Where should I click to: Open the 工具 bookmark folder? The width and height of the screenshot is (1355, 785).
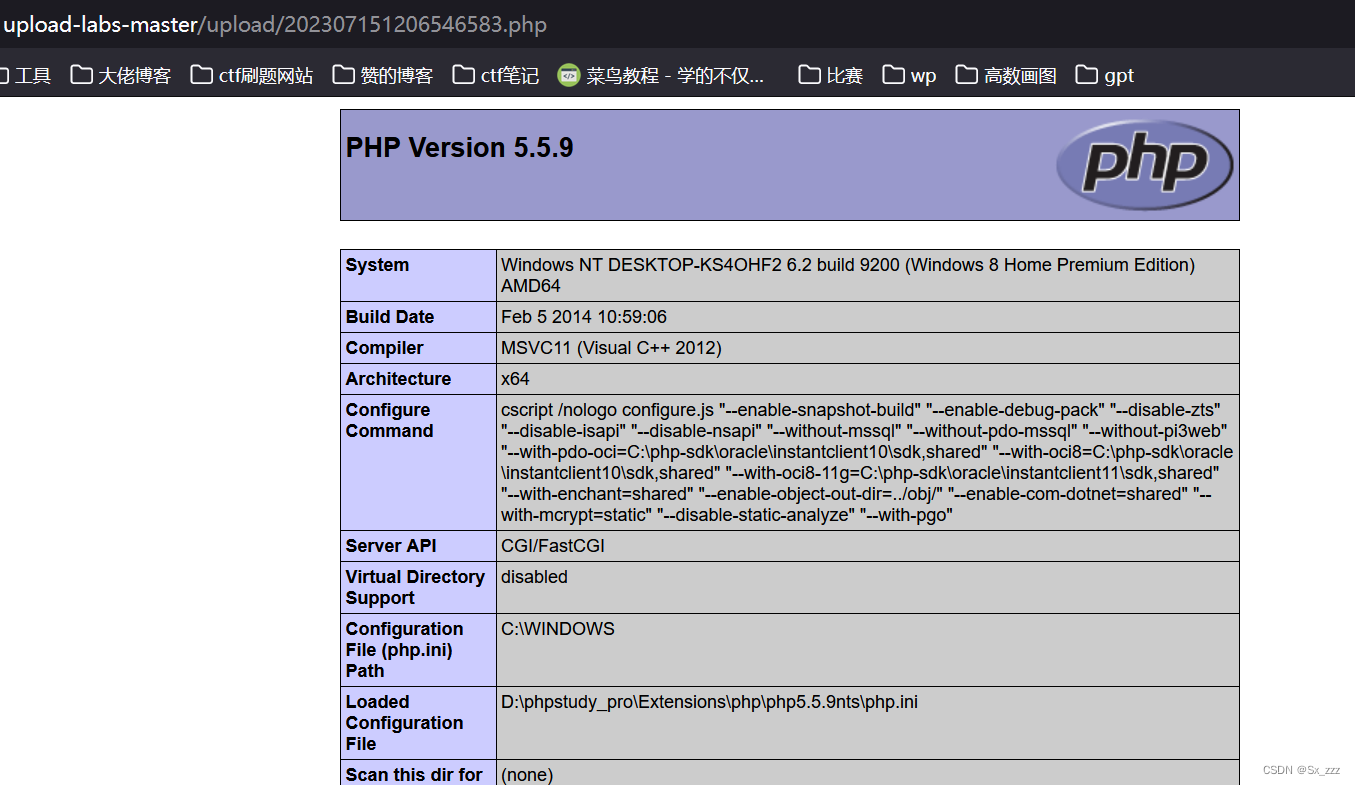[24, 75]
